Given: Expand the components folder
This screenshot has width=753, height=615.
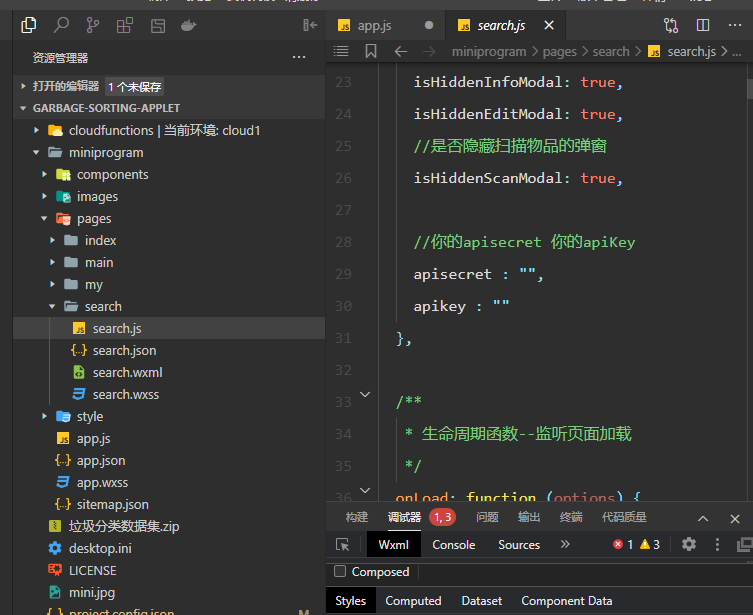Looking at the screenshot, I should pos(45,174).
